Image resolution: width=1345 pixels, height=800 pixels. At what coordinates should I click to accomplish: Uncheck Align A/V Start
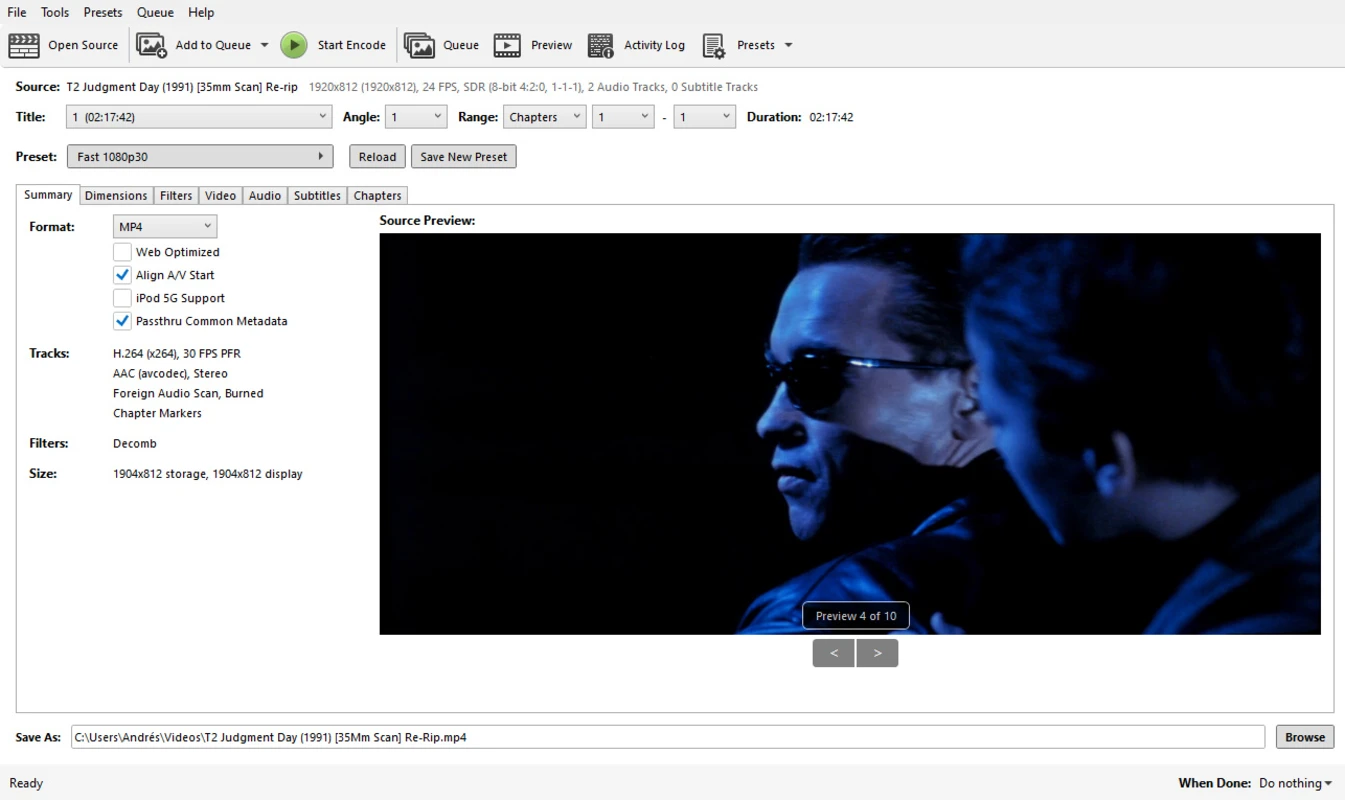pos(122,275)
